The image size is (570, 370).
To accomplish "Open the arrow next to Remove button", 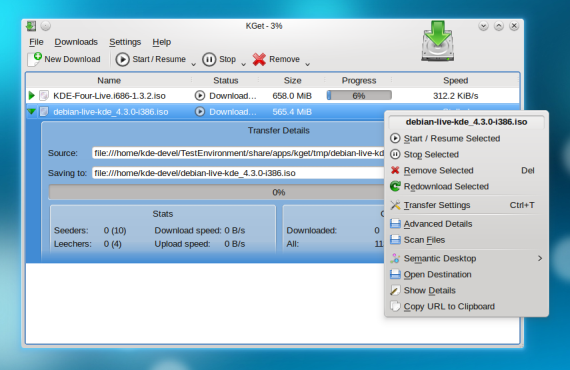I will [308, 64].
